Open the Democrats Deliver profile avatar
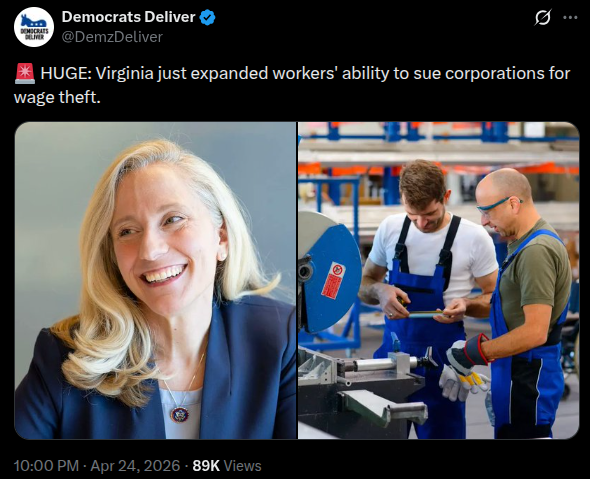 pos(34,27)
